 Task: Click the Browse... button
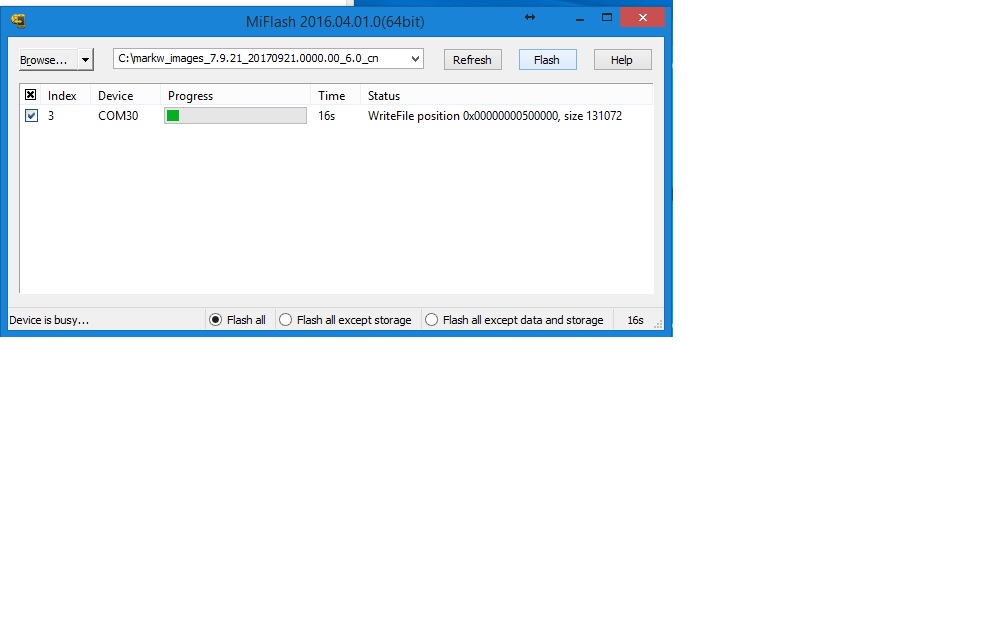(48, 60)
